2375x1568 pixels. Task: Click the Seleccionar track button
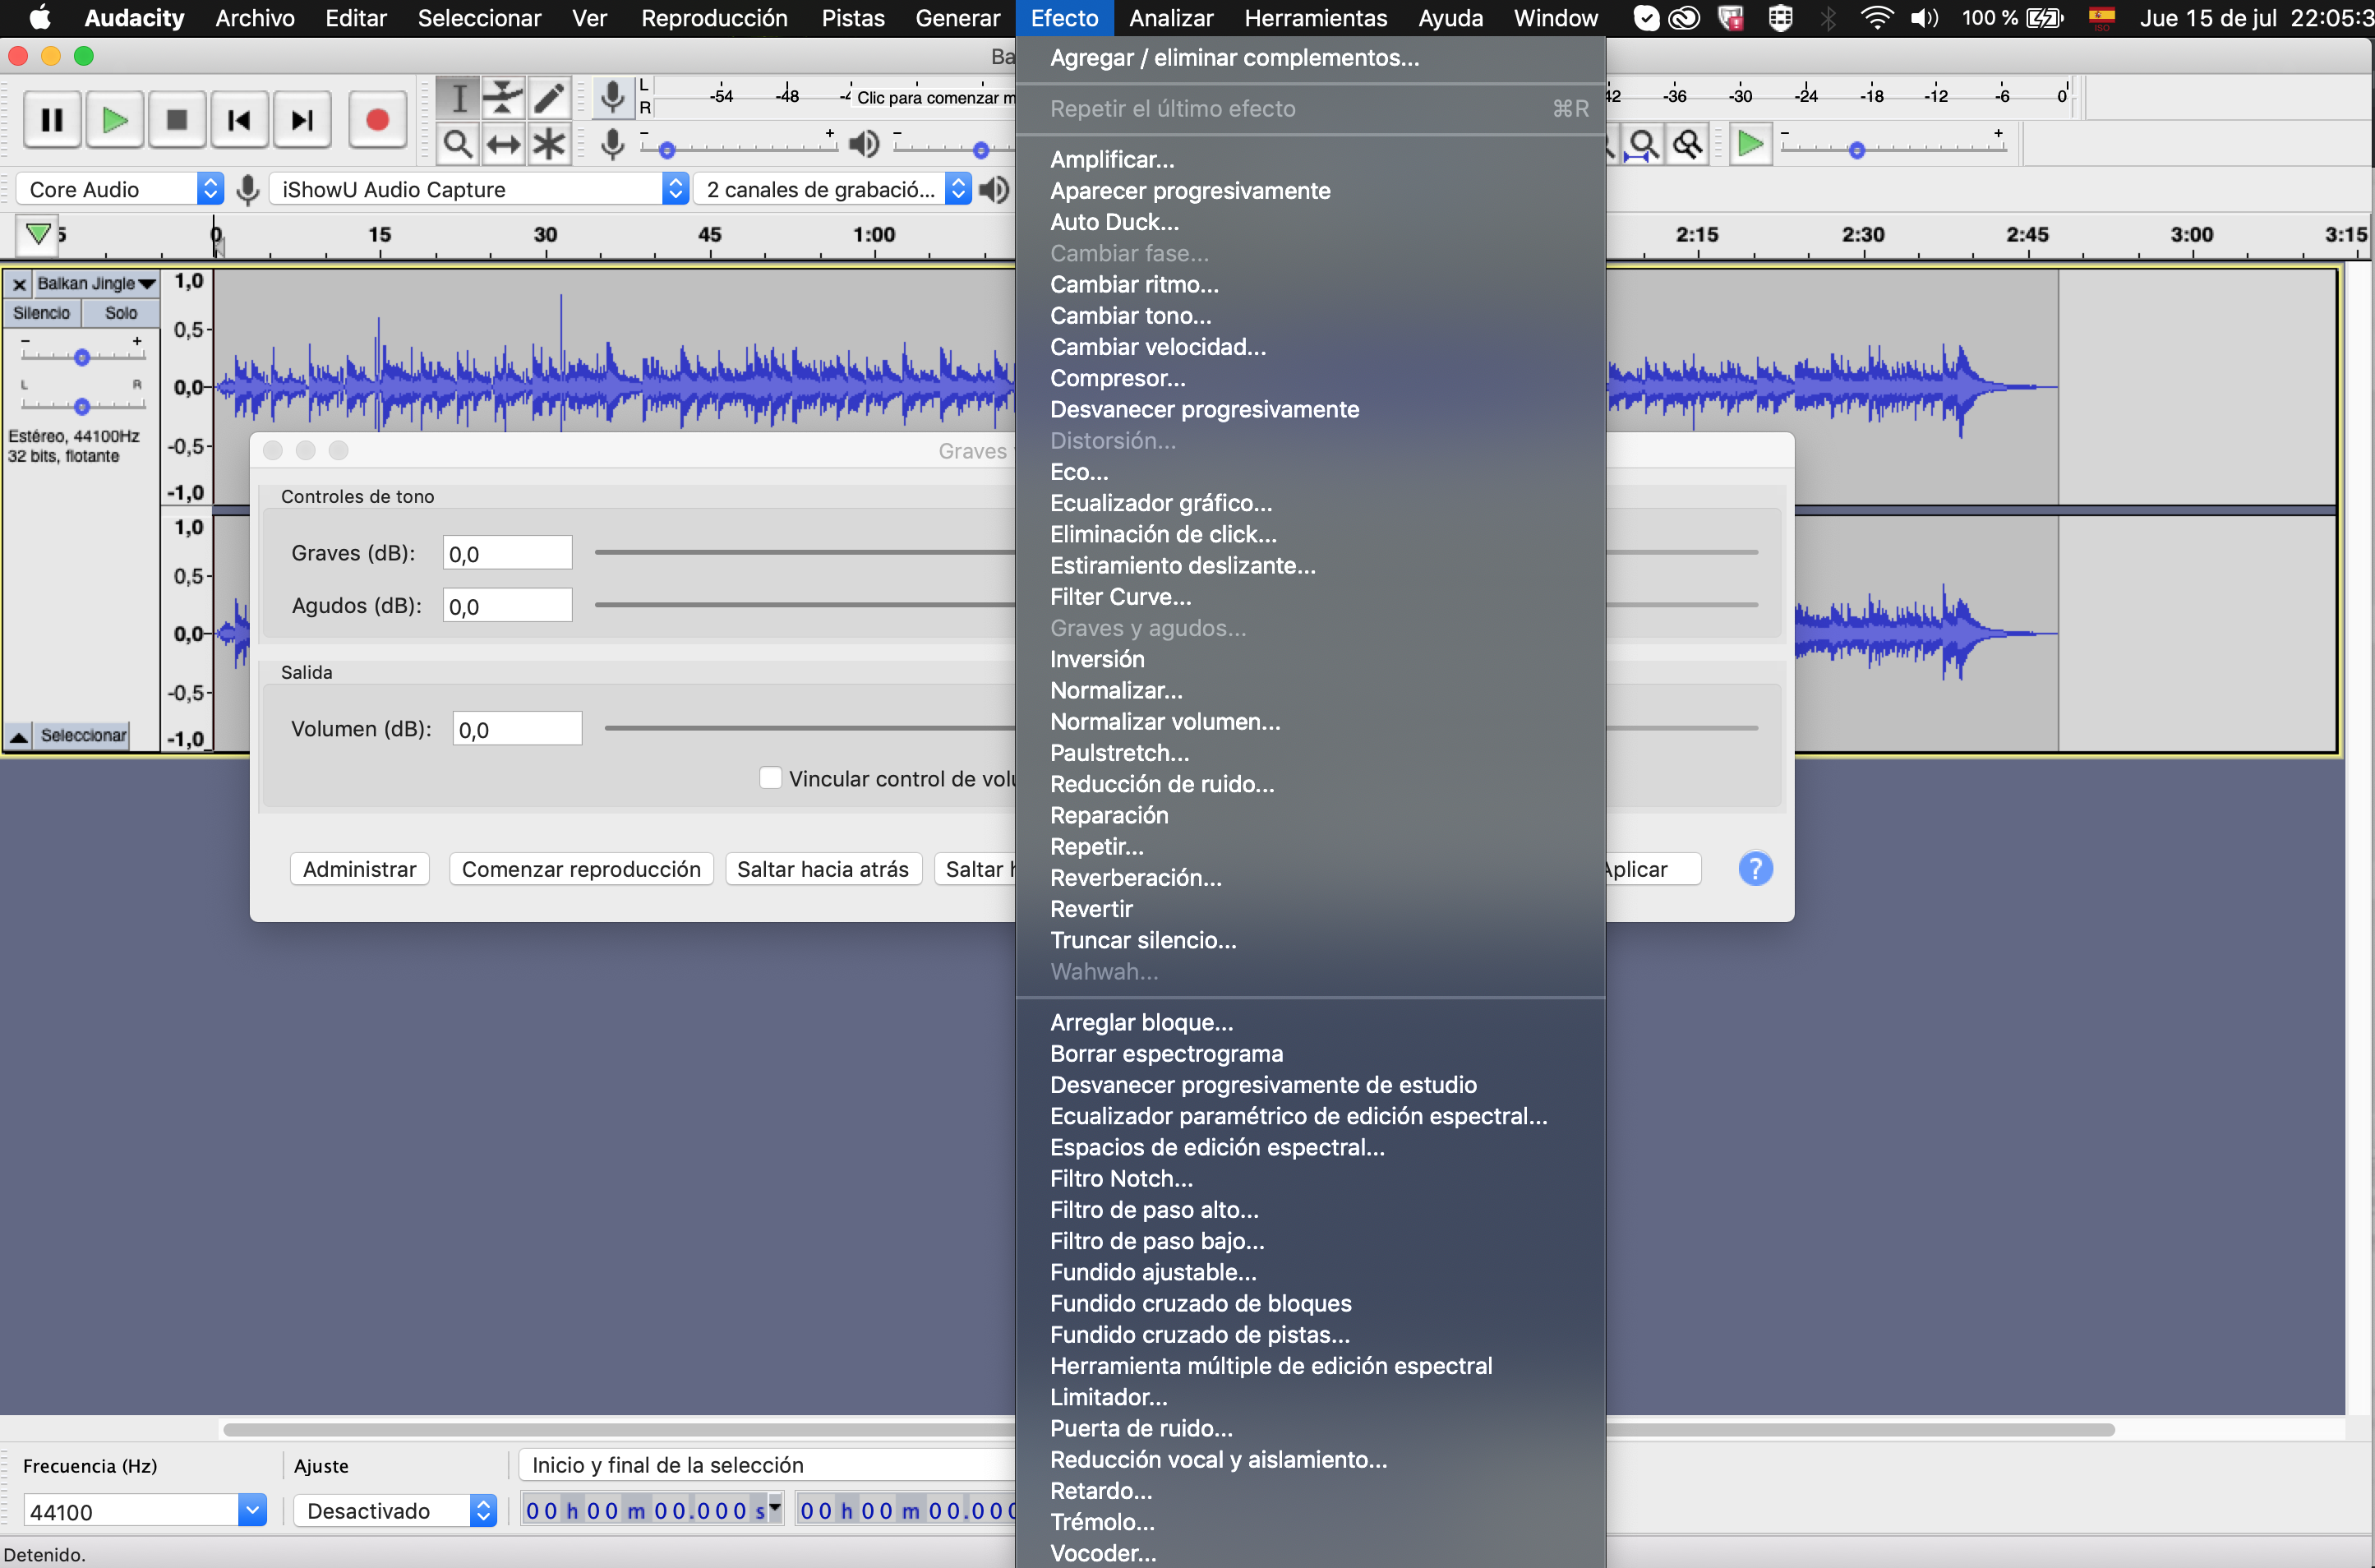click(83, 736)
